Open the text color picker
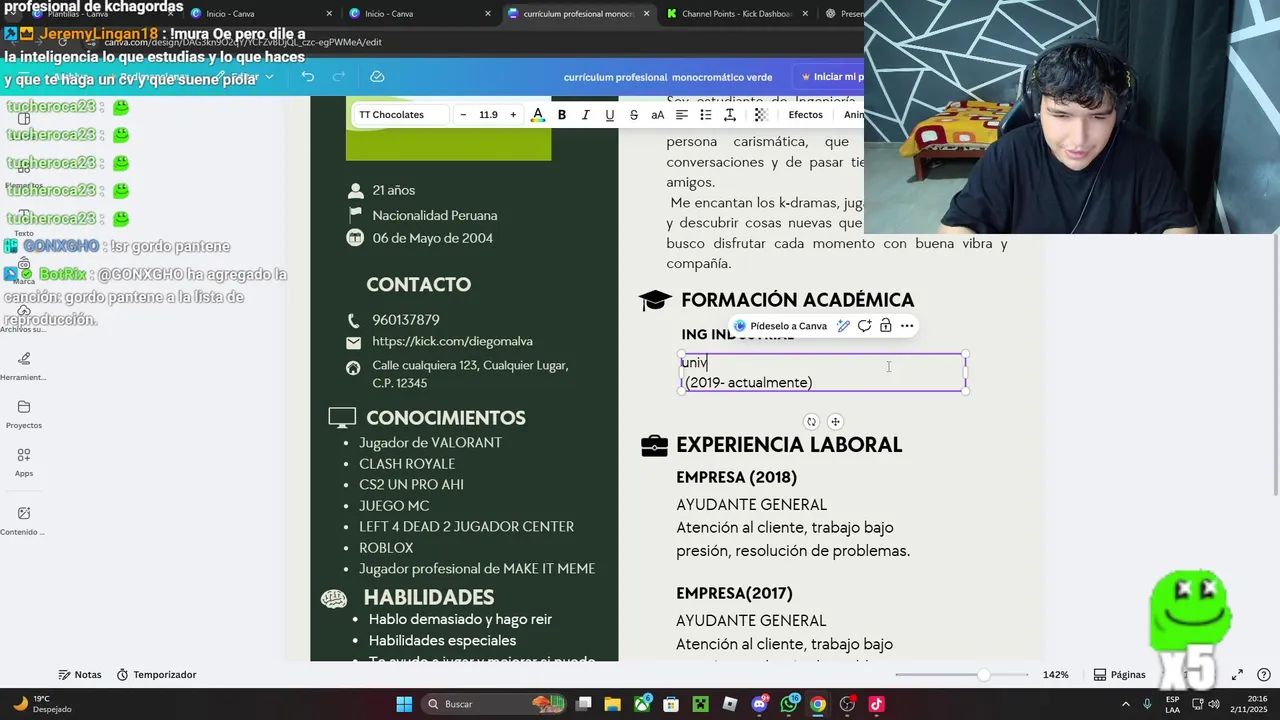 [x=538, y=115]
